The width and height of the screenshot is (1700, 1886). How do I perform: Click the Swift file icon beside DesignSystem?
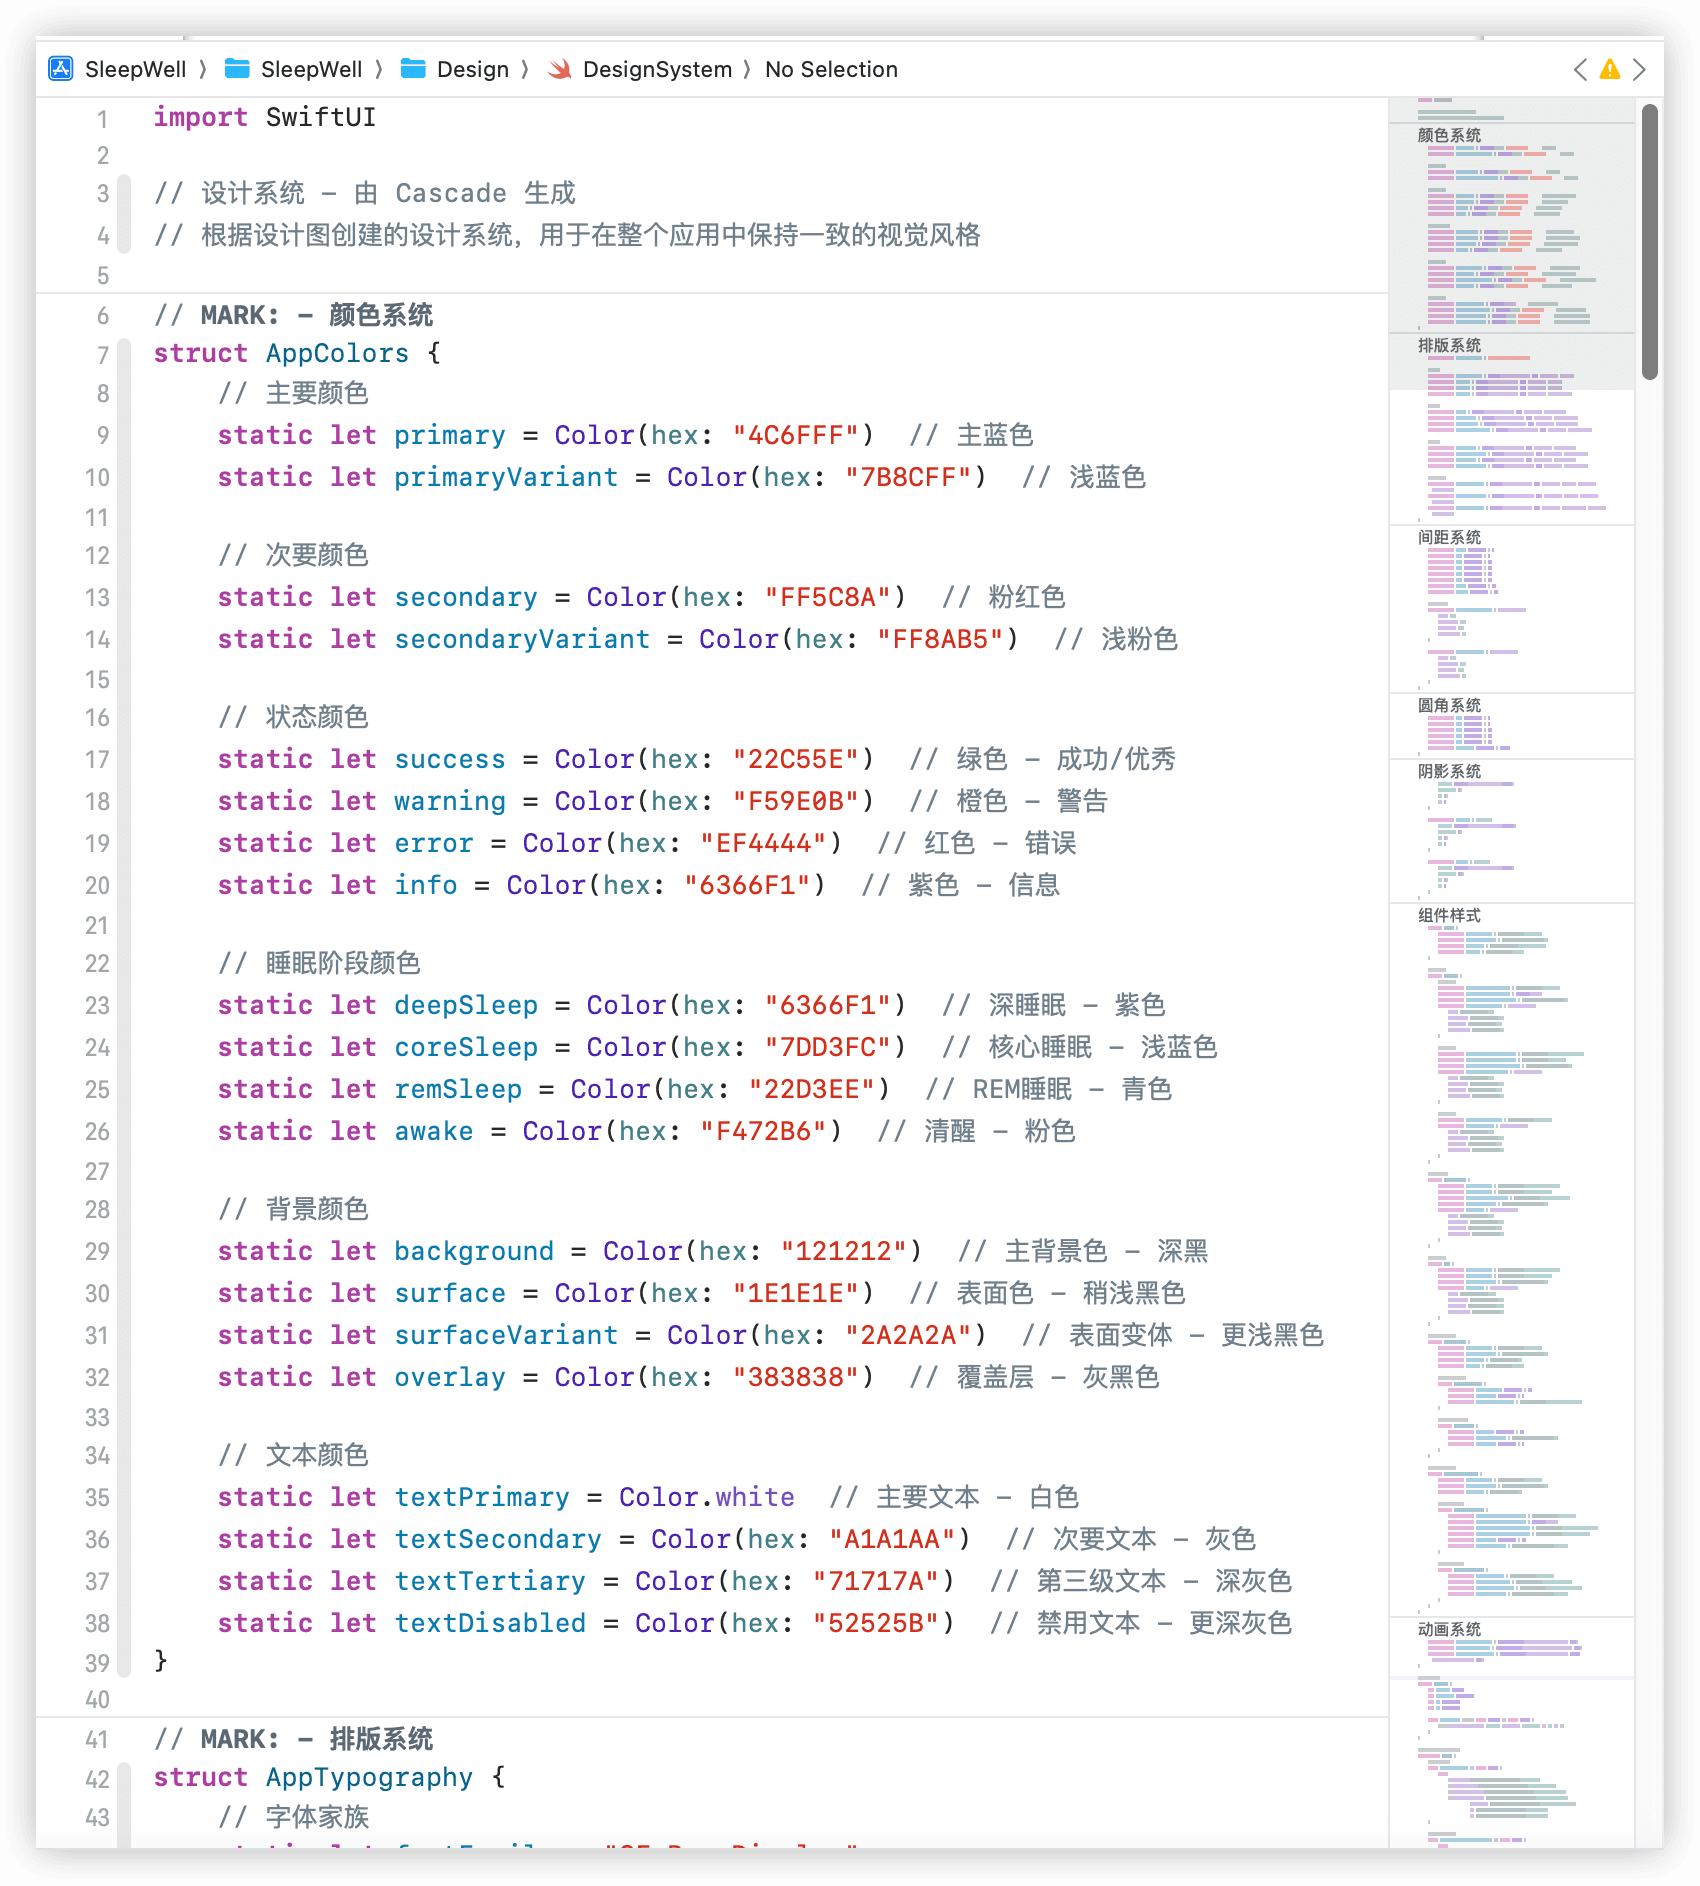(560, 69)
